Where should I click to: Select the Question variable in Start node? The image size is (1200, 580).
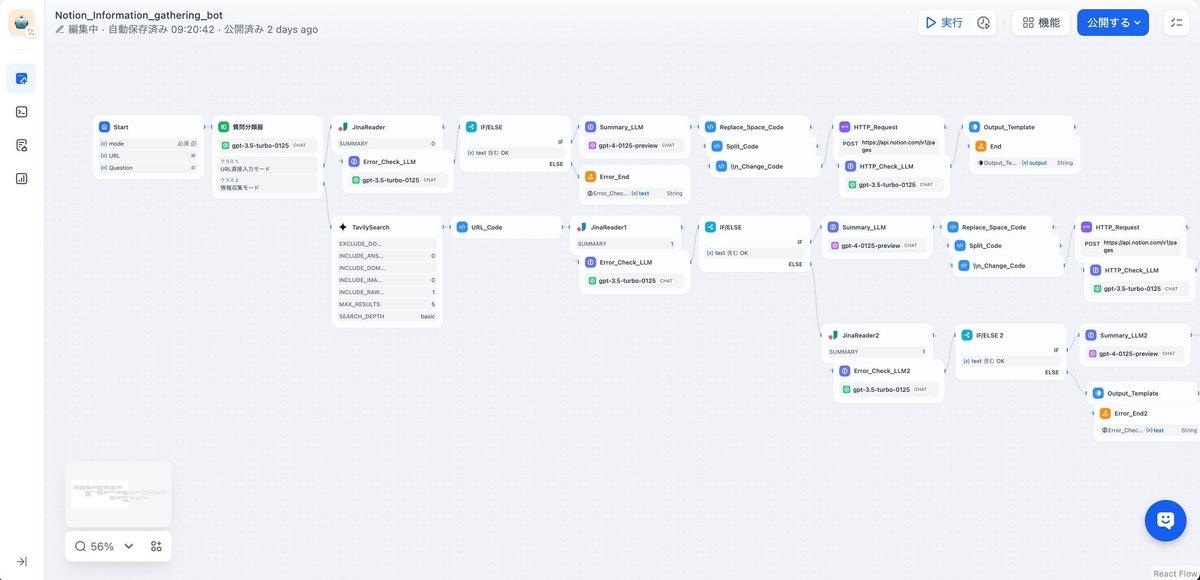148,168
